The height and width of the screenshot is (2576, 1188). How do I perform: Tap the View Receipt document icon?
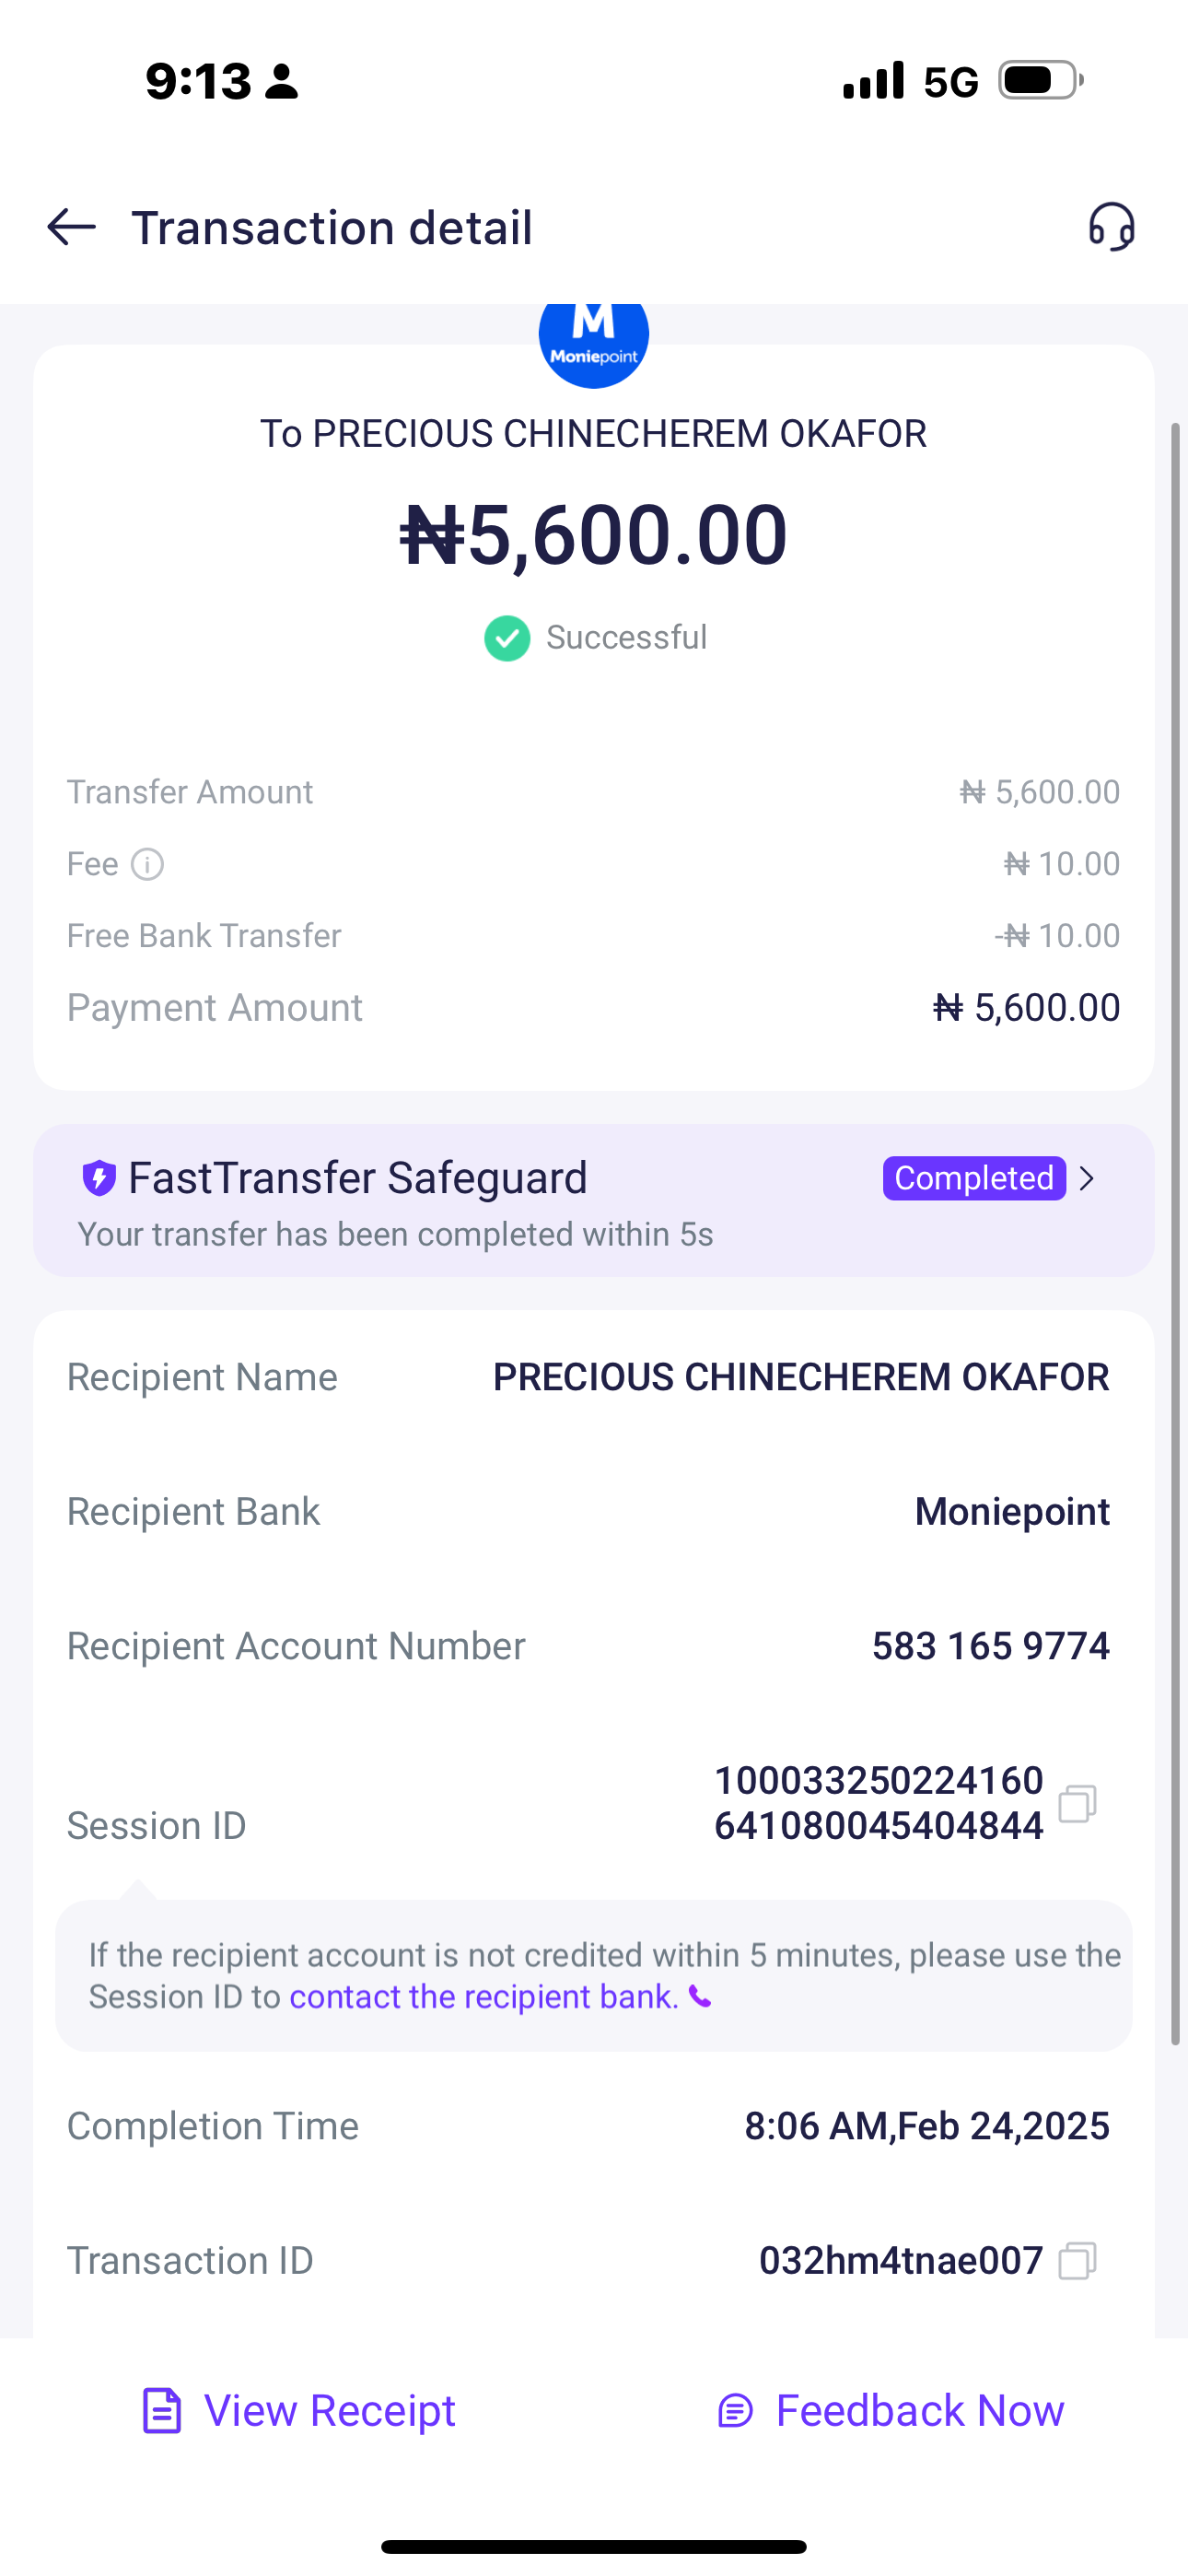(162, 2410)
